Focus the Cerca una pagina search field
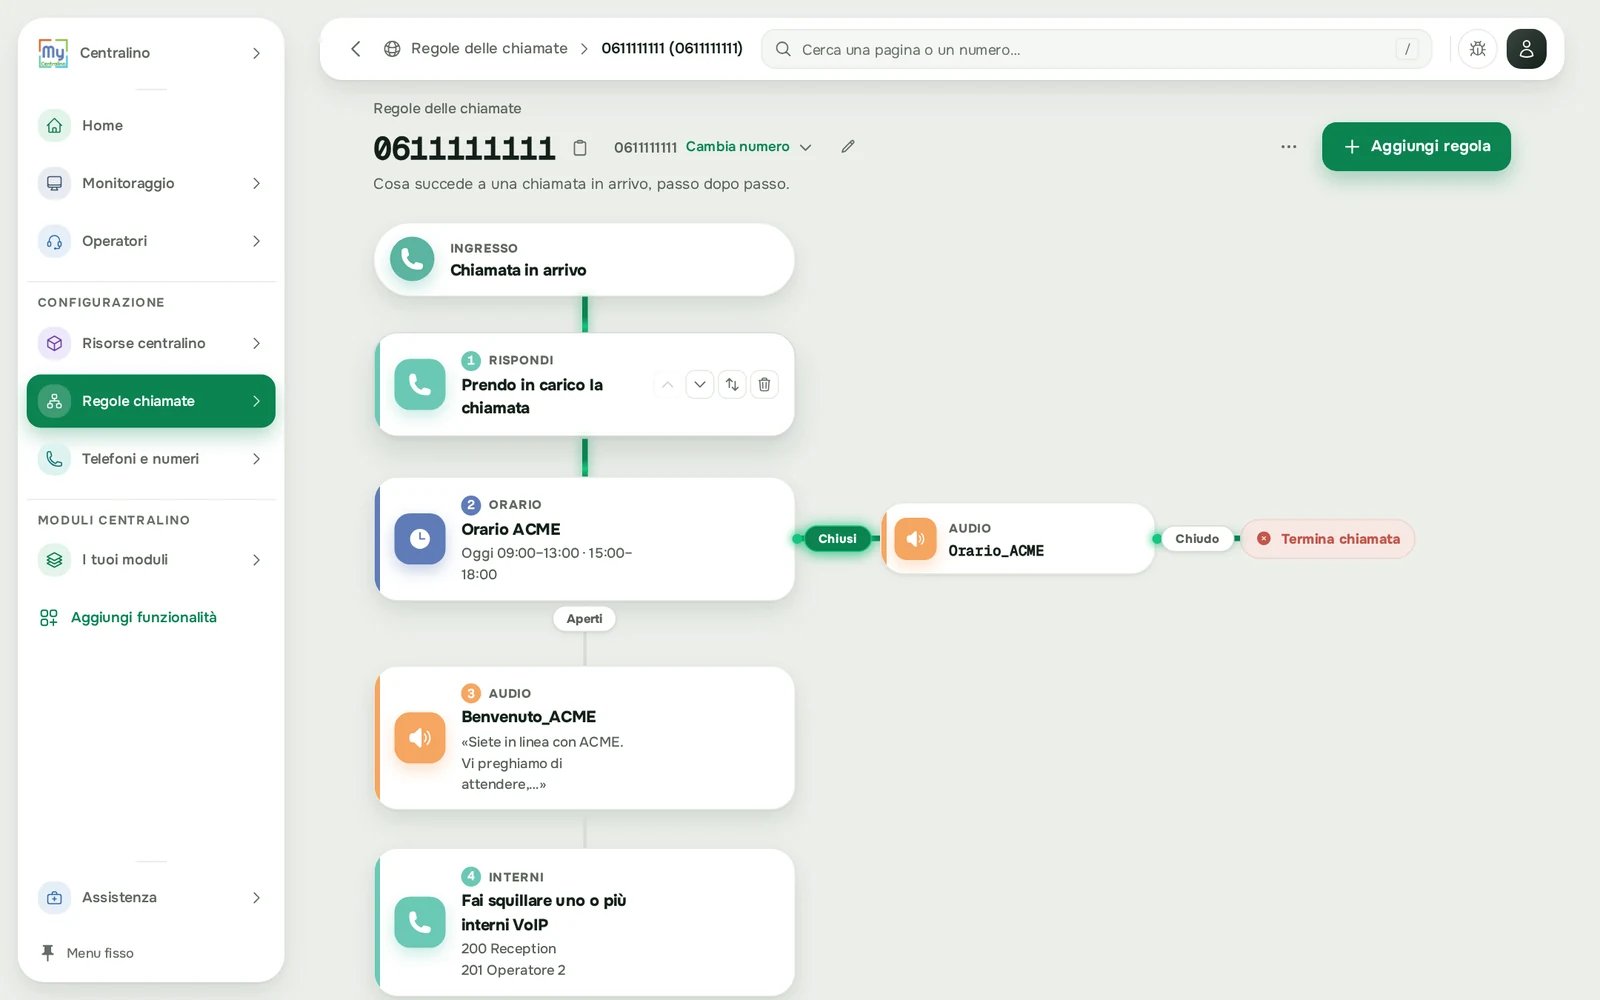The width and height of the screenshot is (1600, 1000). [1096, 49]
